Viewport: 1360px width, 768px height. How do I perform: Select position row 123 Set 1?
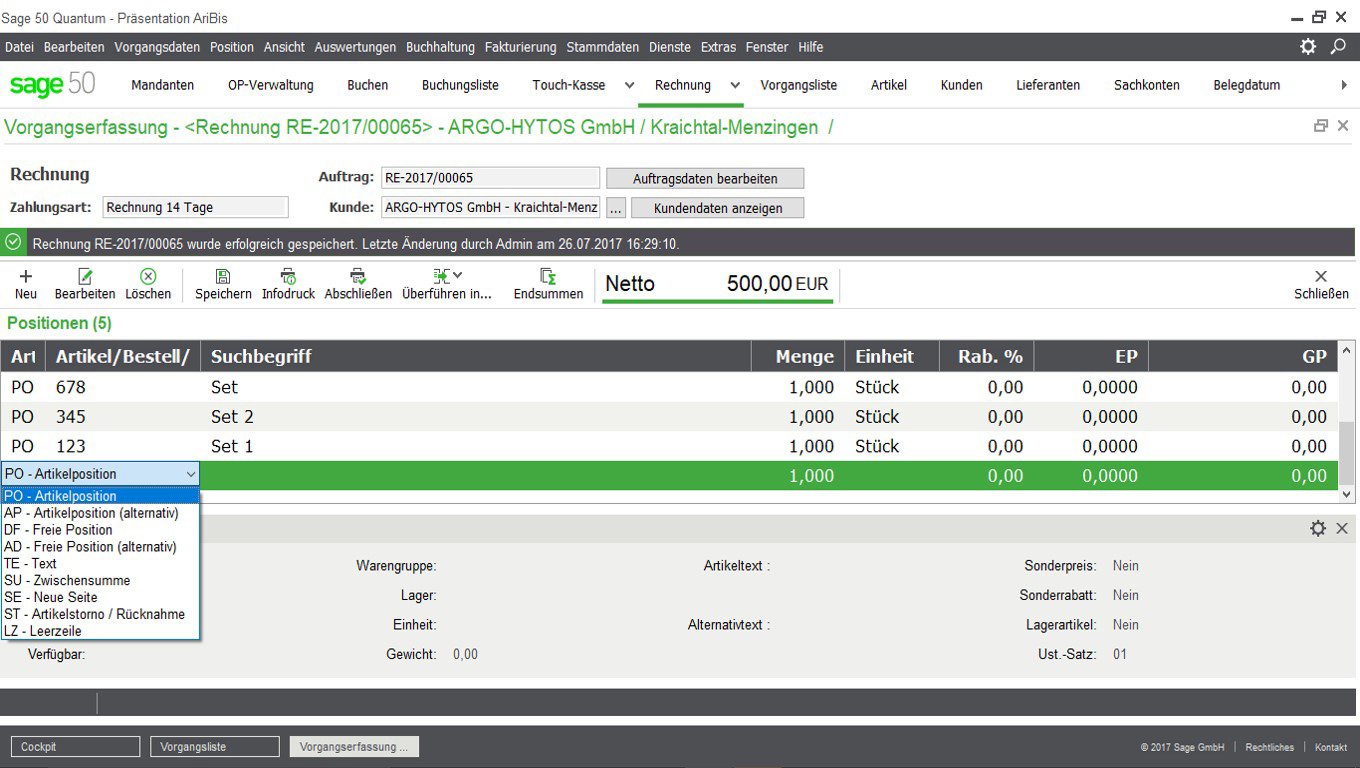pyautogui.click(x=669, y=446)
